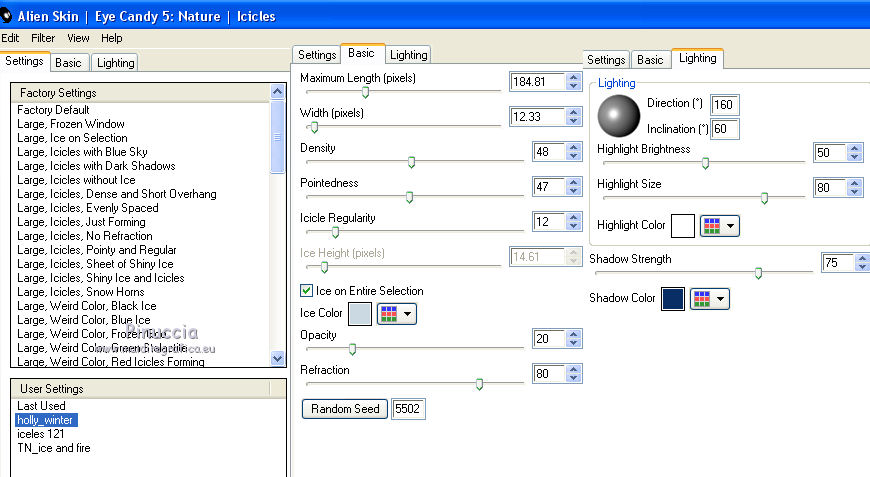870x477 pixels.
Task: Open the Edit menu
Action: (x=10, y=38)
